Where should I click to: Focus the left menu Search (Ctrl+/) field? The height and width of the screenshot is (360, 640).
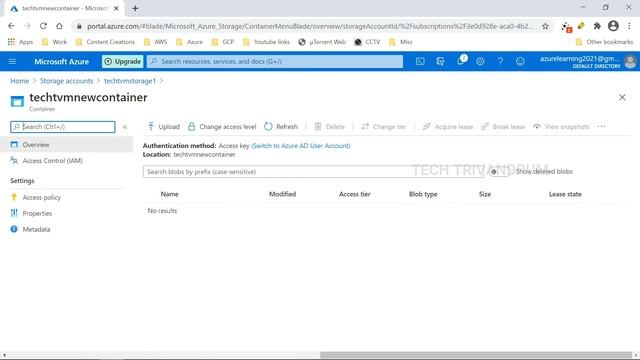tap(63, 127)
